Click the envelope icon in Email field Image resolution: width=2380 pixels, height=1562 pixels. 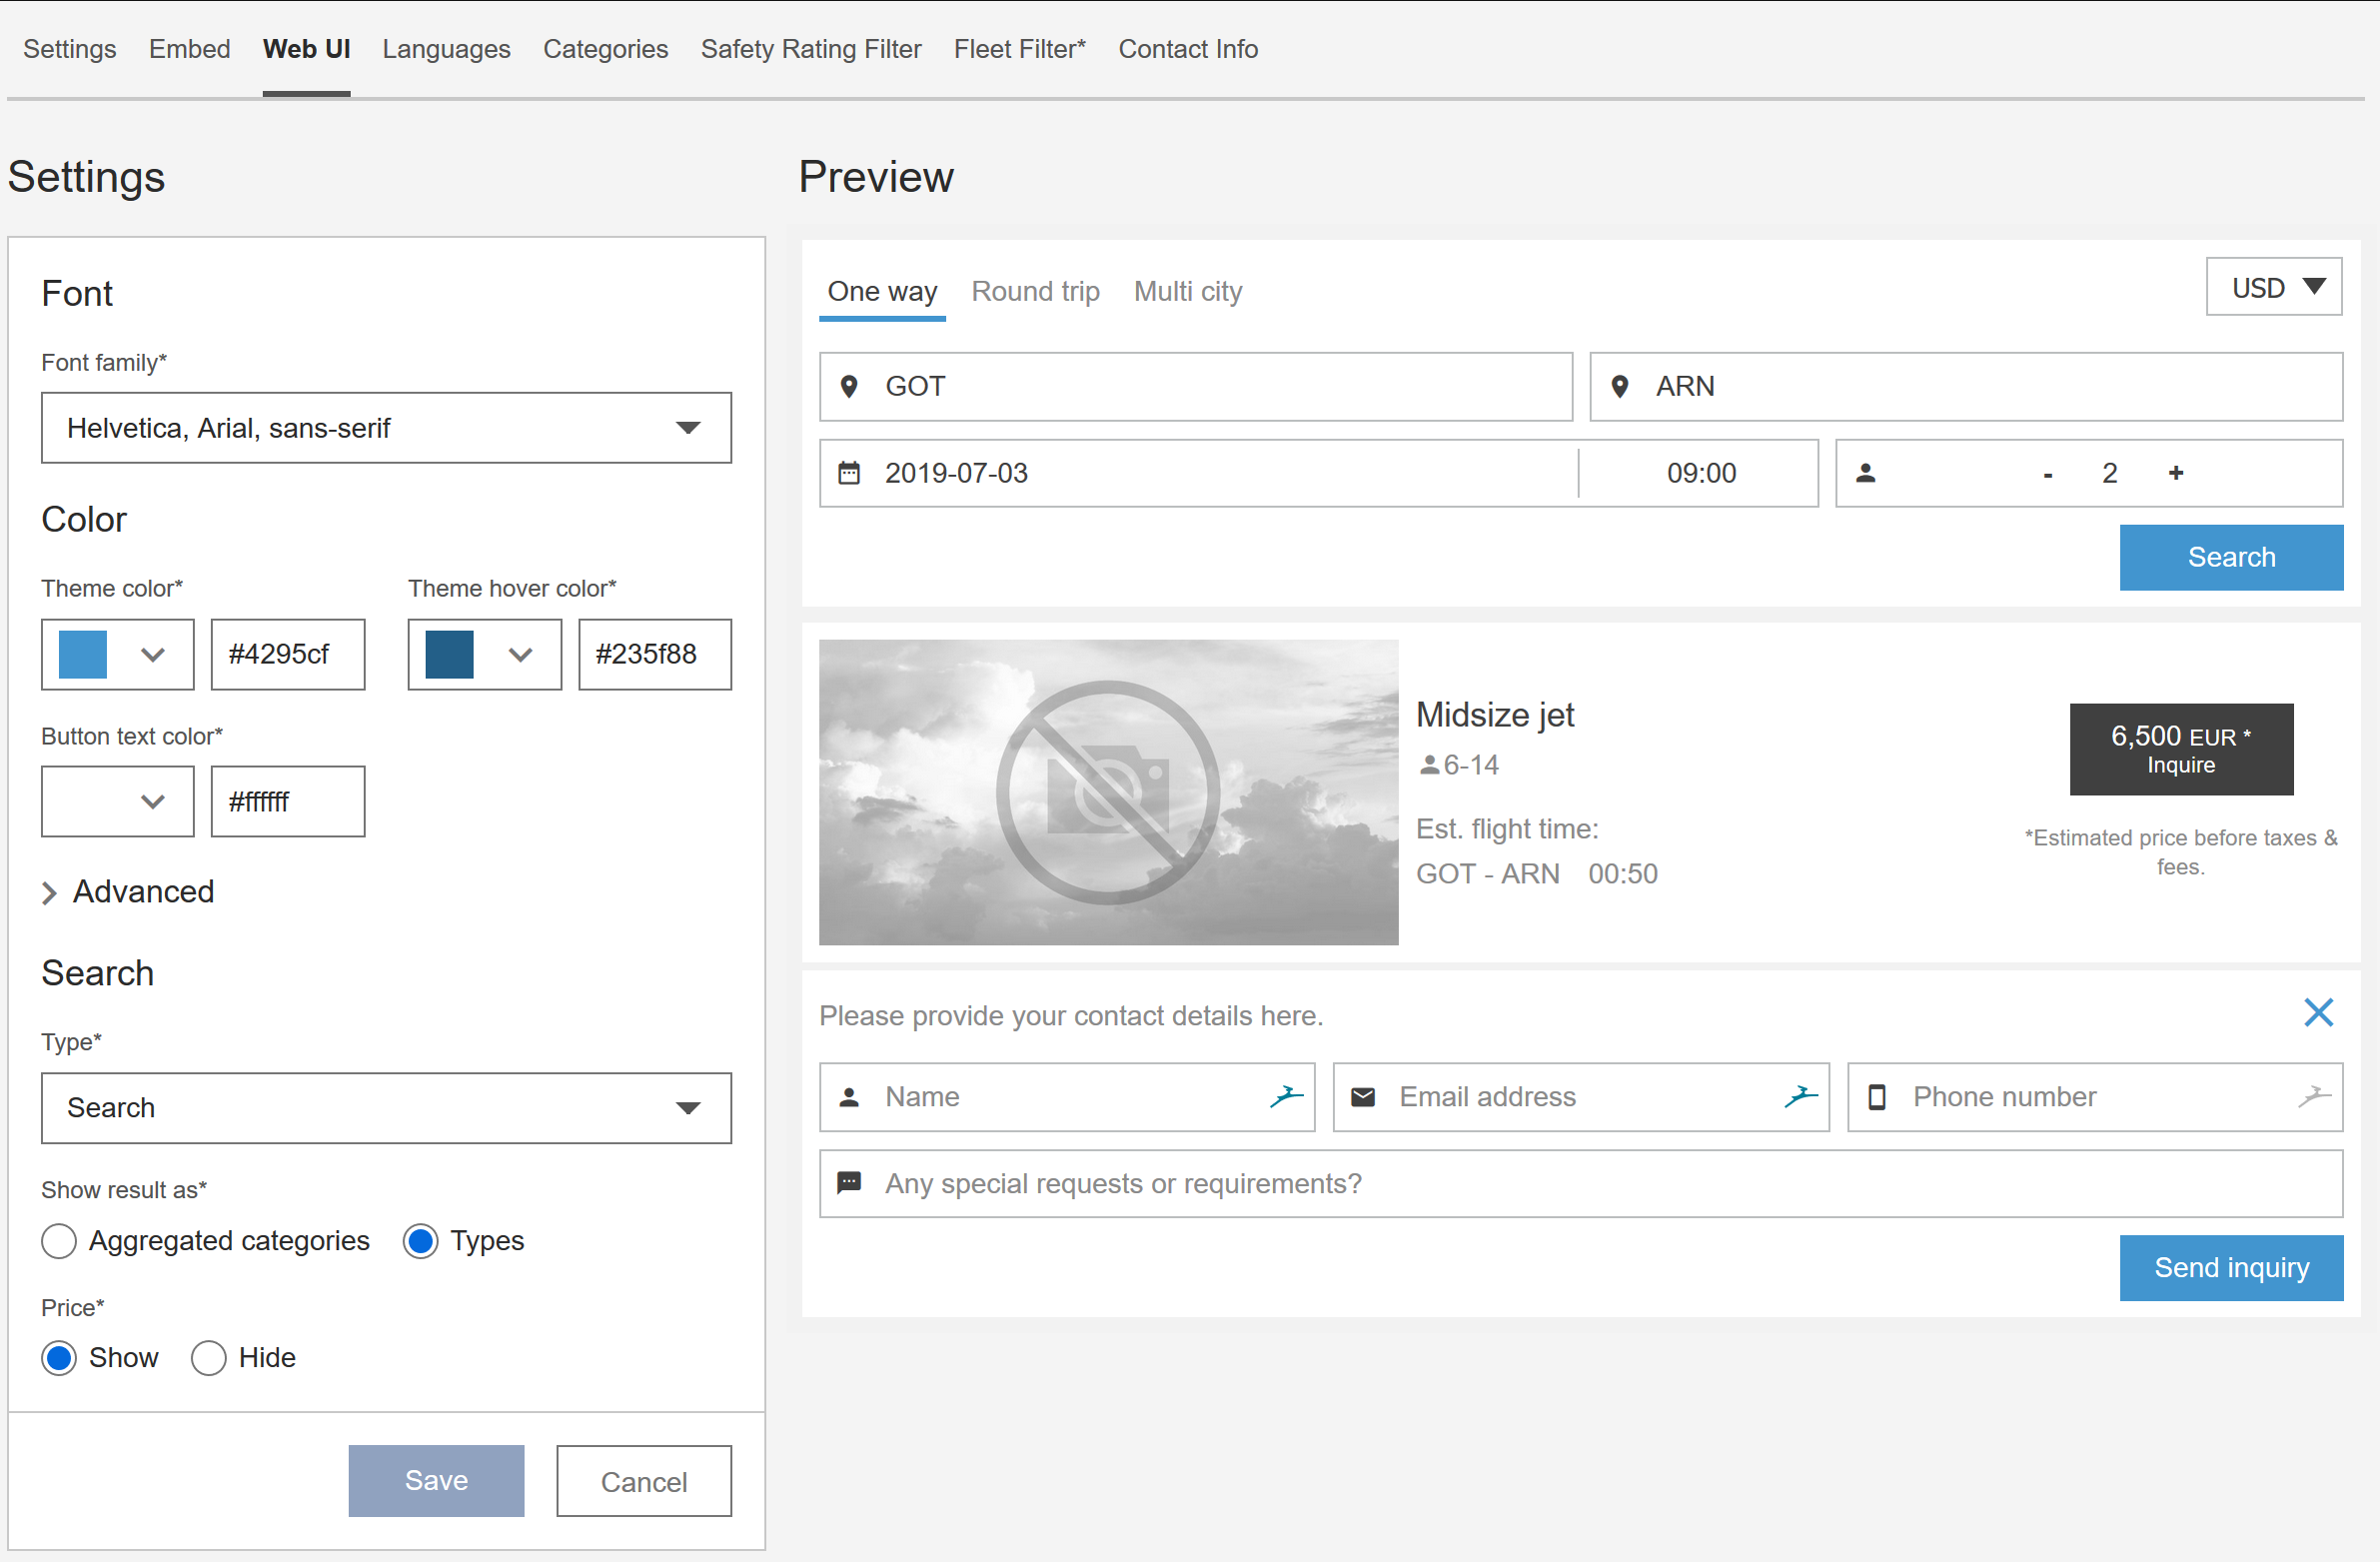pyautogui.click(x=1363, y=1097)
